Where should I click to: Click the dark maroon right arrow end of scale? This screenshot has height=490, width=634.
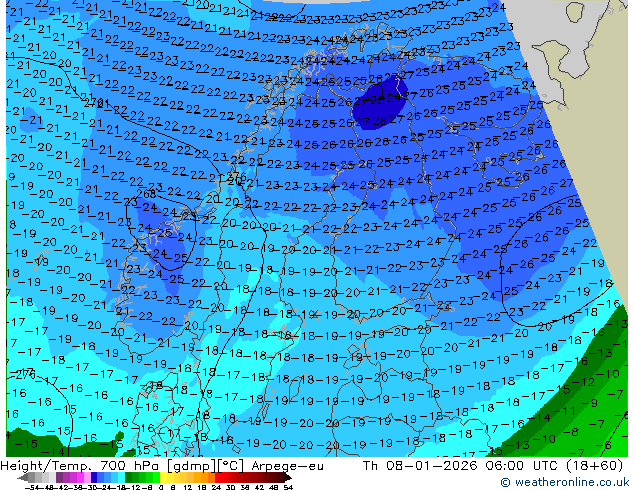(288, 478)
